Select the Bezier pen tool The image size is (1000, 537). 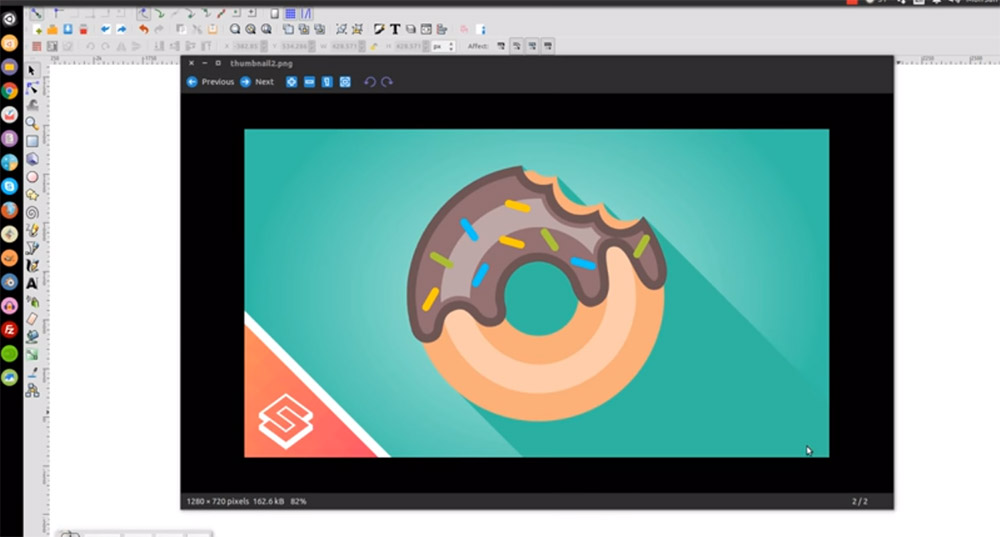32,248
